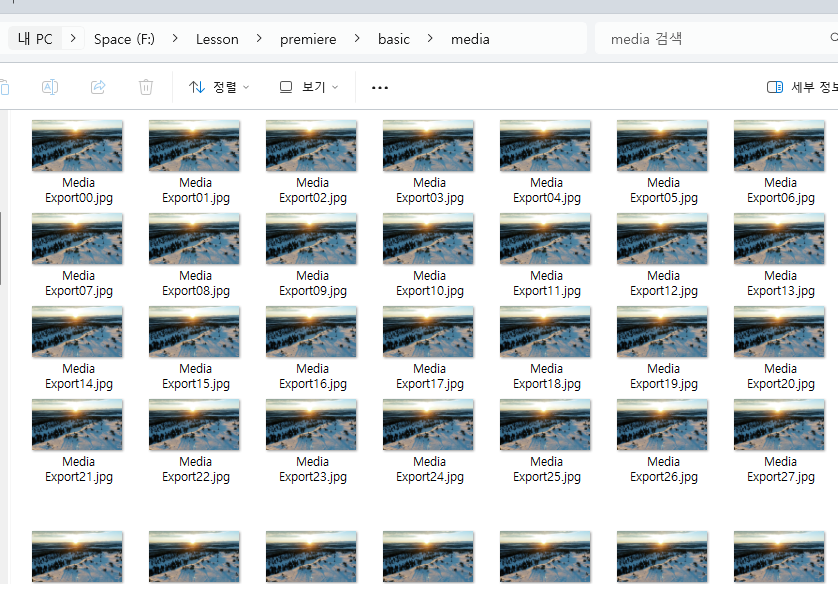Navigate to basic folder in breadcrumb
This screenshot has width=838, height=590.
393,39
